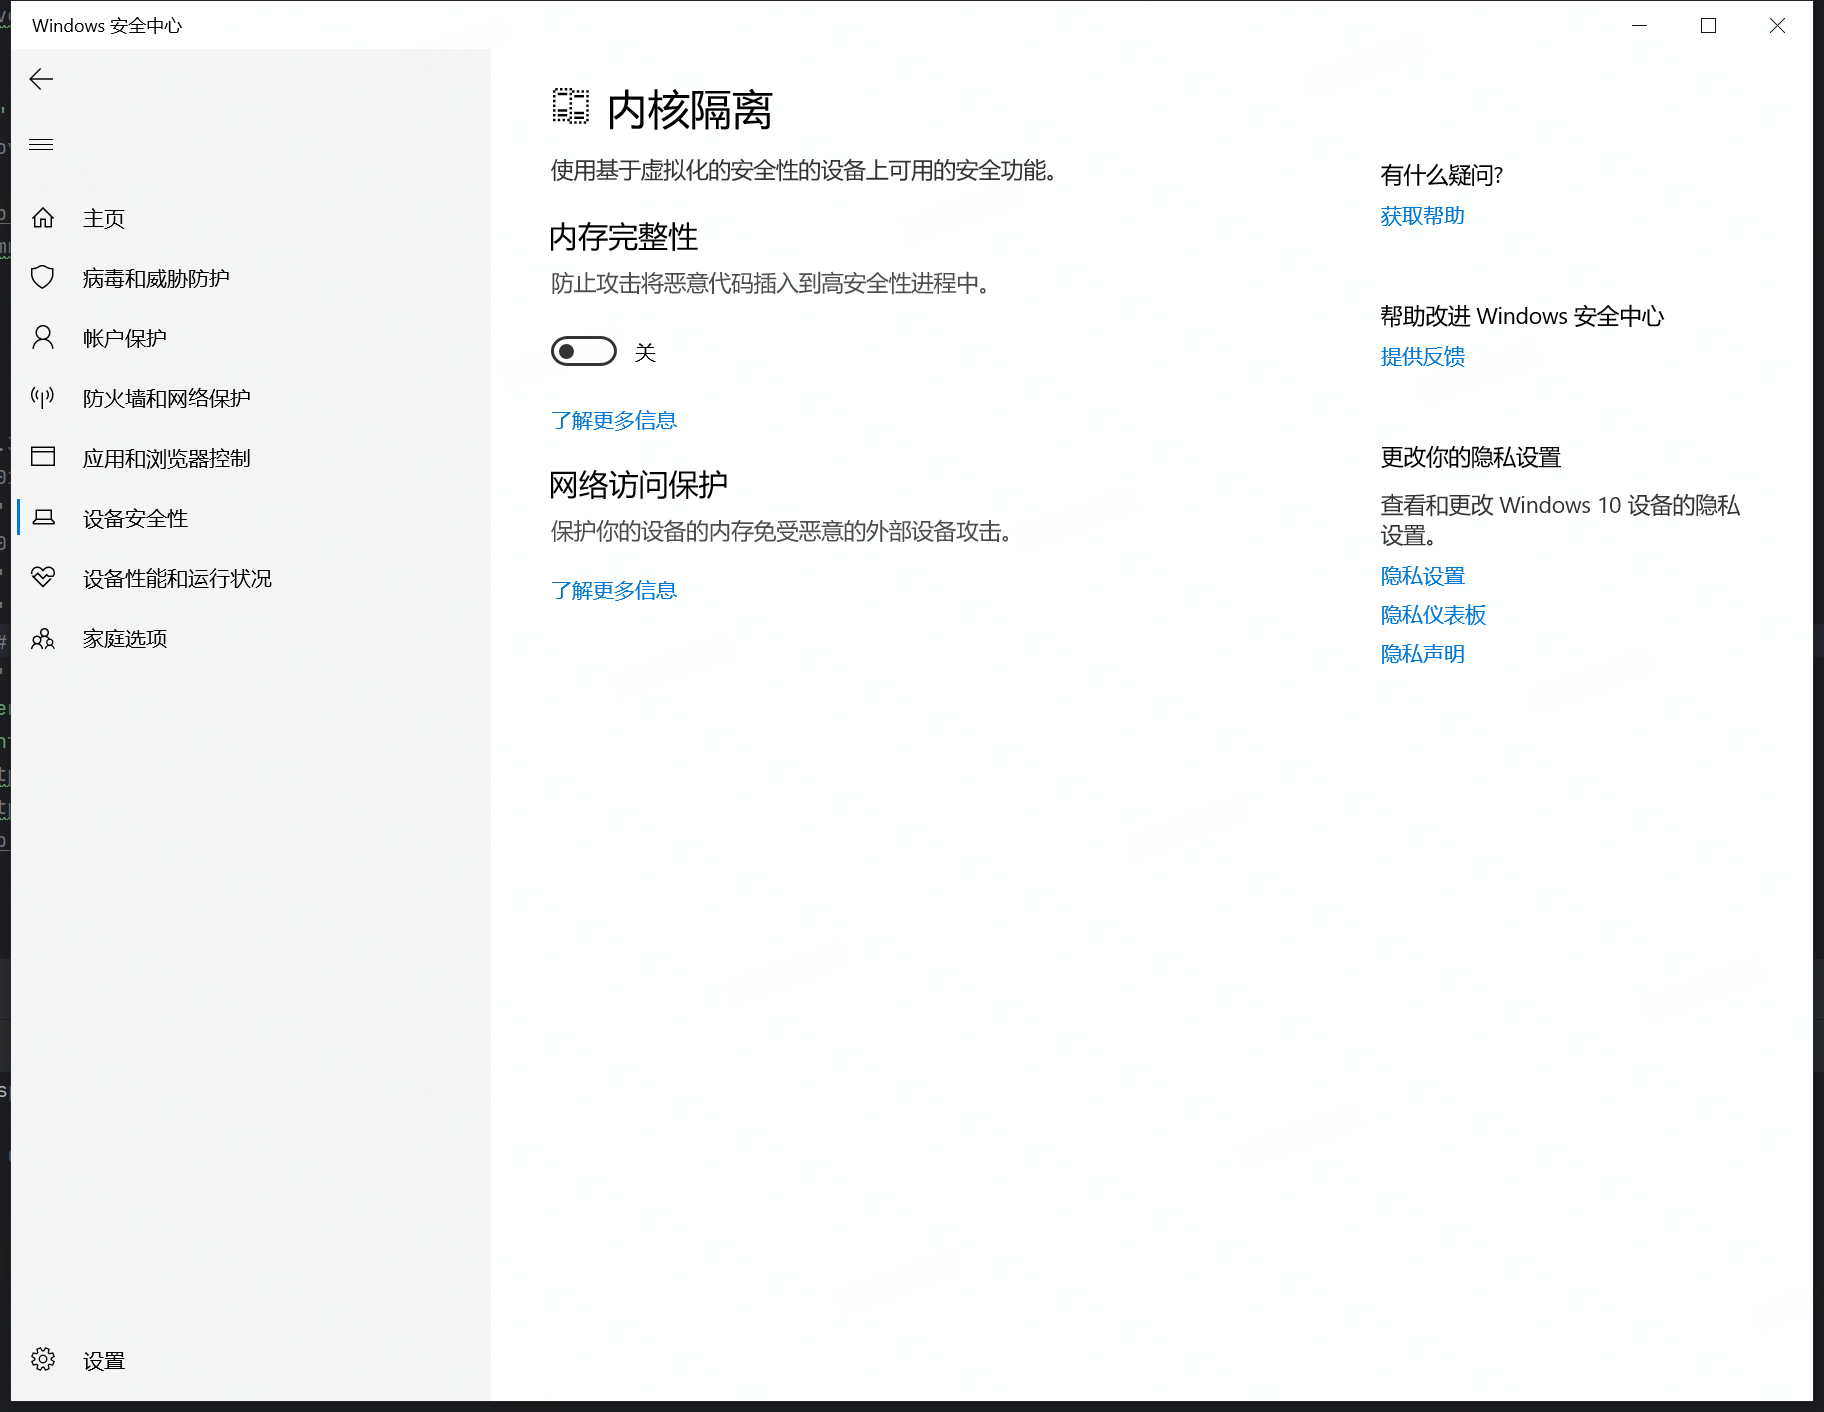Click the 隐私声明 link
Image resolution: width=1824 pixels, height=1412 pixels.
click(x=1422, y=654)
